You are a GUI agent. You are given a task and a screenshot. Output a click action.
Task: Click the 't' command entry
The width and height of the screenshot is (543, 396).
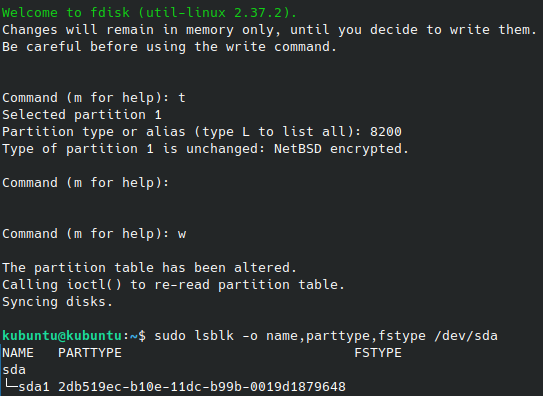182,98
